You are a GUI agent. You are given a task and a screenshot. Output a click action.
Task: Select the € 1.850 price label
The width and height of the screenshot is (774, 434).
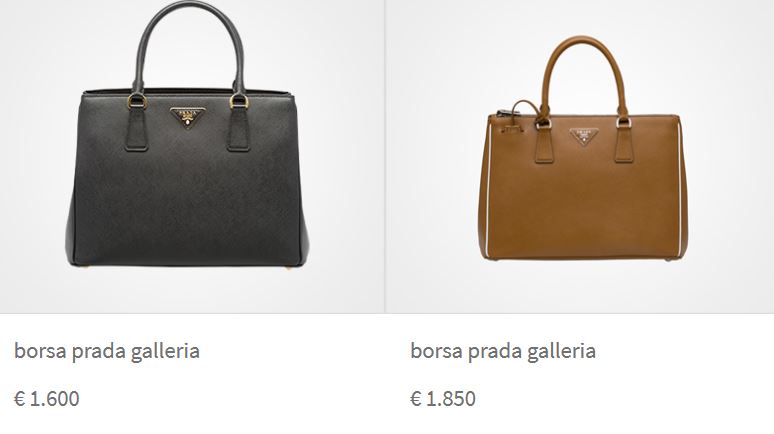tap(443, 398)
